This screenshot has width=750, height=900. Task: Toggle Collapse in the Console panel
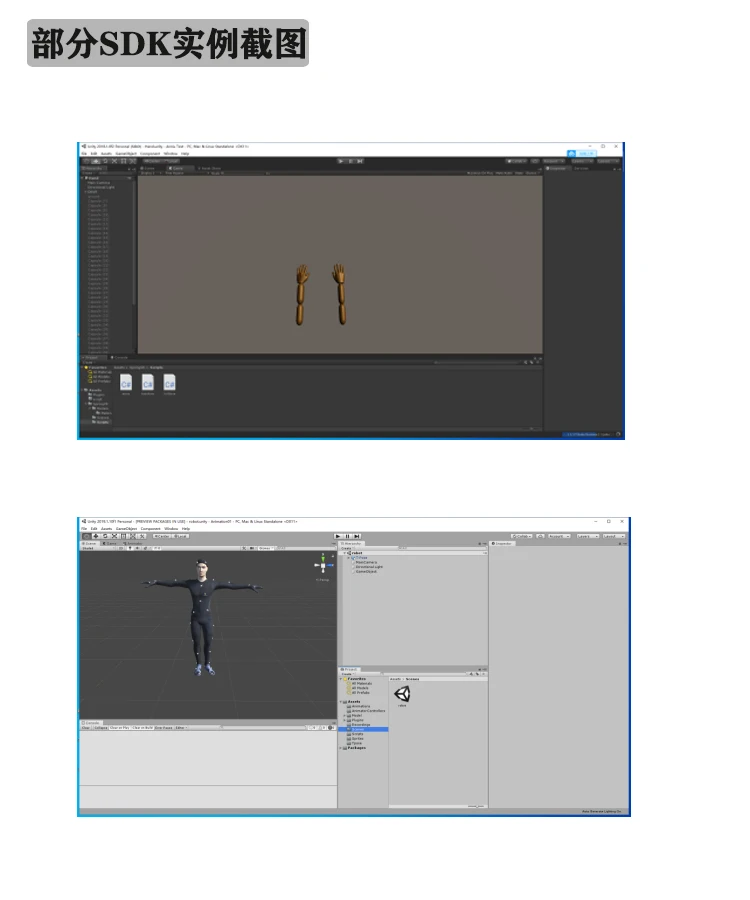point(101,727)
